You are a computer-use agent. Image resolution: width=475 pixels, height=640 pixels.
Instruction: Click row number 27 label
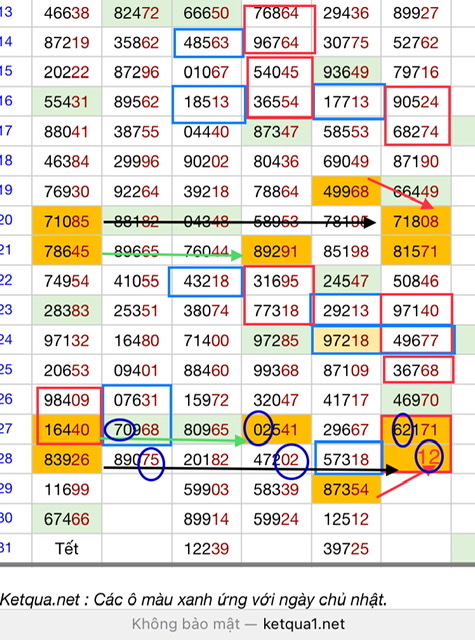coord(7,429)
